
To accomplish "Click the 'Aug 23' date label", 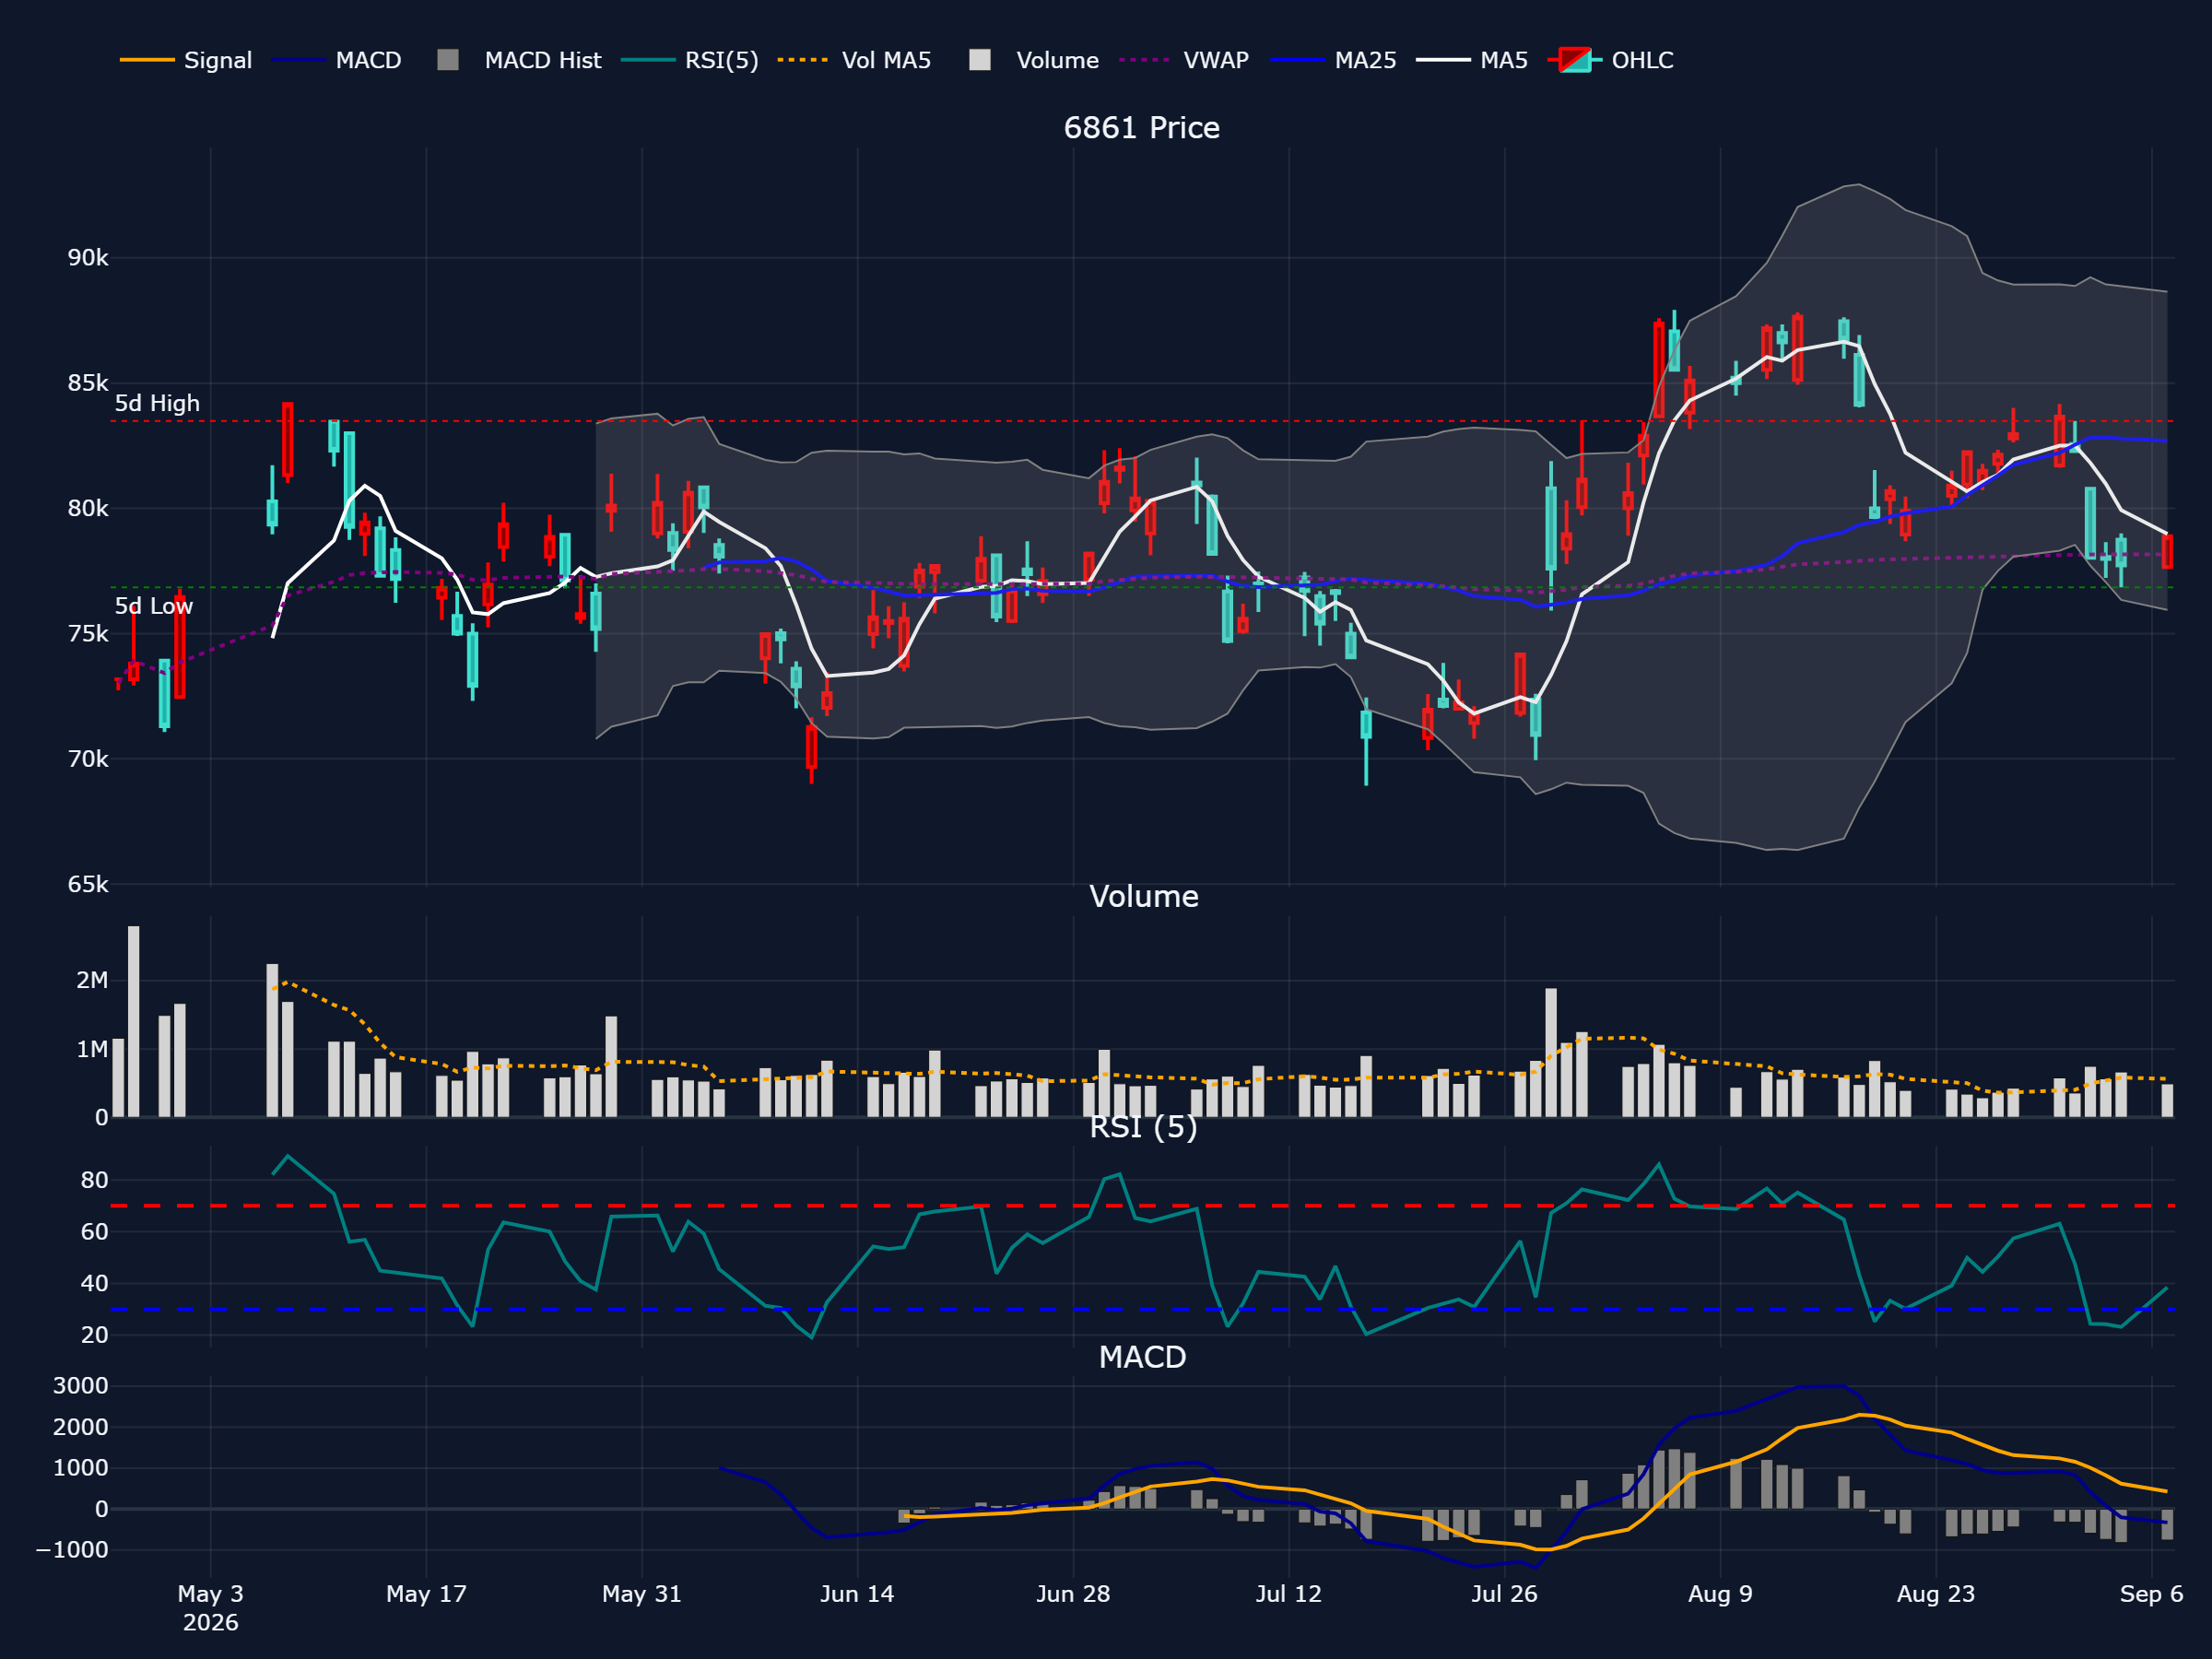I will click(1936, 1594).
